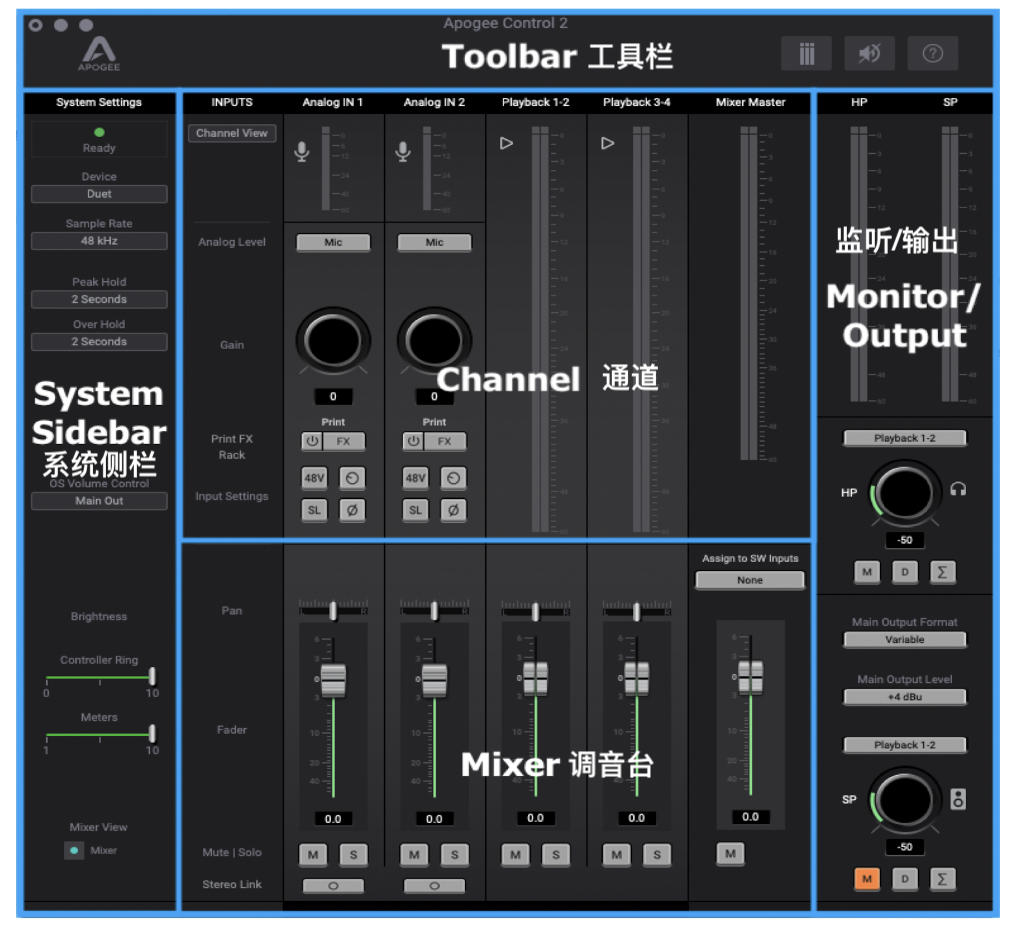Click the headphone icon beside HP knob
The width and height of the screenshot is (1012, 932).
pyautogui.click(x=958, y=489)
